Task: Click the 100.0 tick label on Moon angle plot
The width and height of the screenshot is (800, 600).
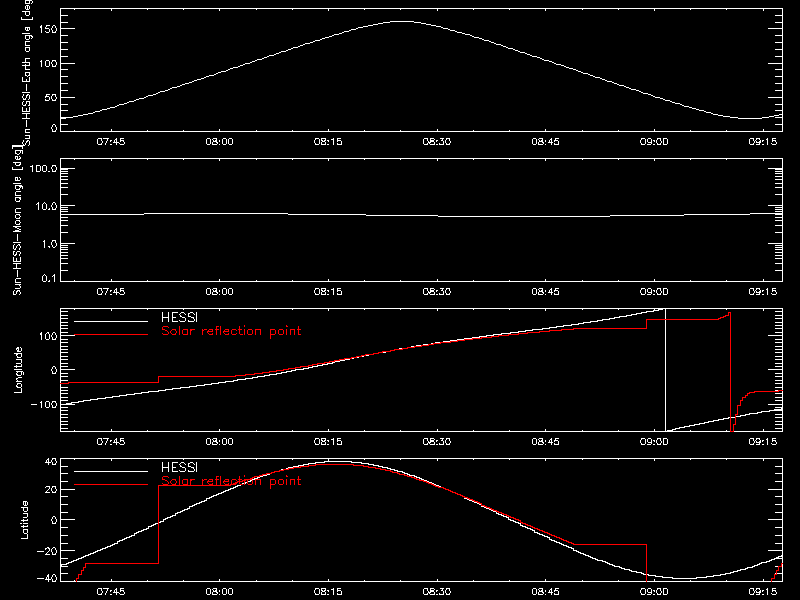Action: (43, 168)
